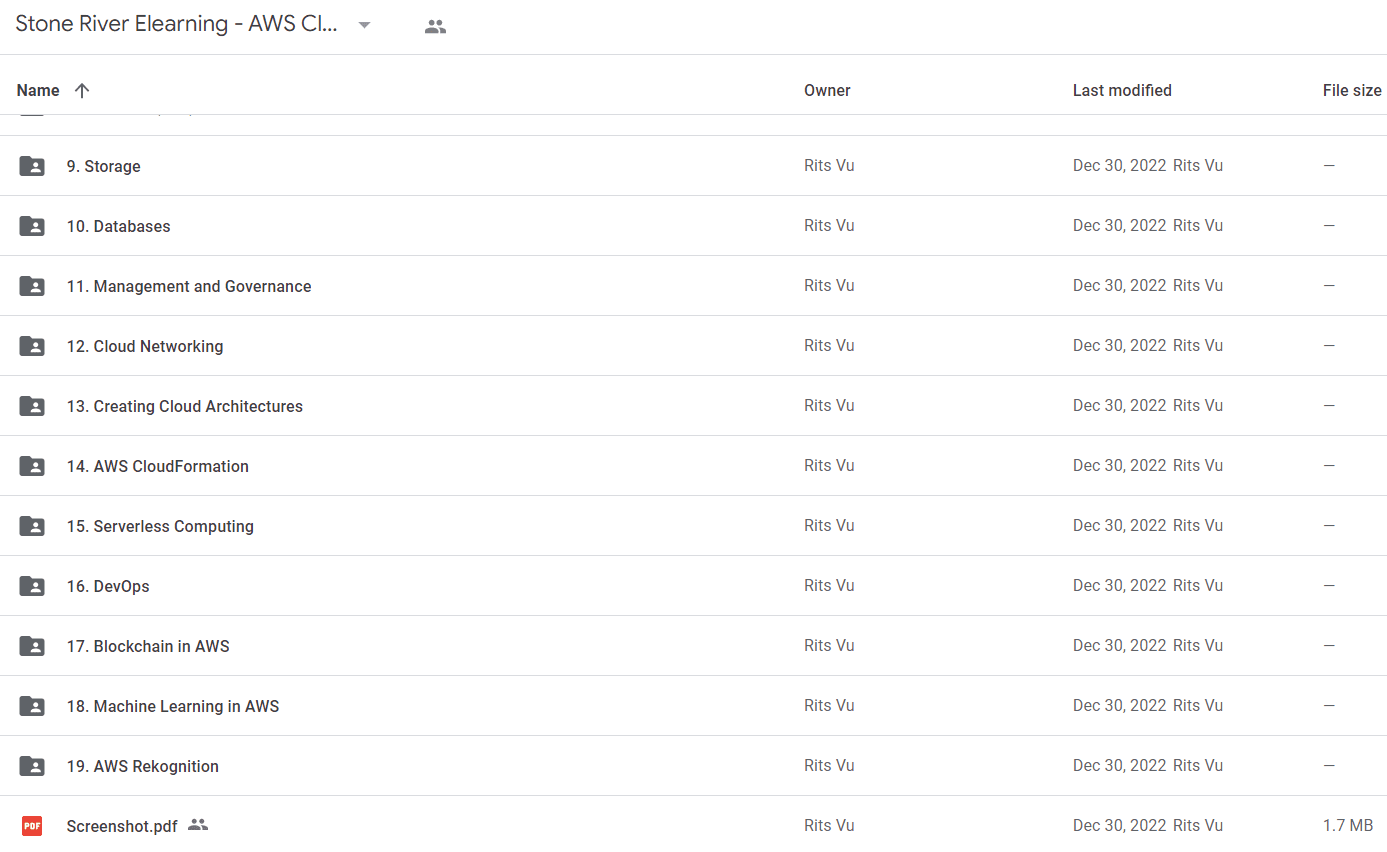Select 18. Machine Learning in AWS name
The height and width of the screenshot is (852, 1387).
pos(173,706)
